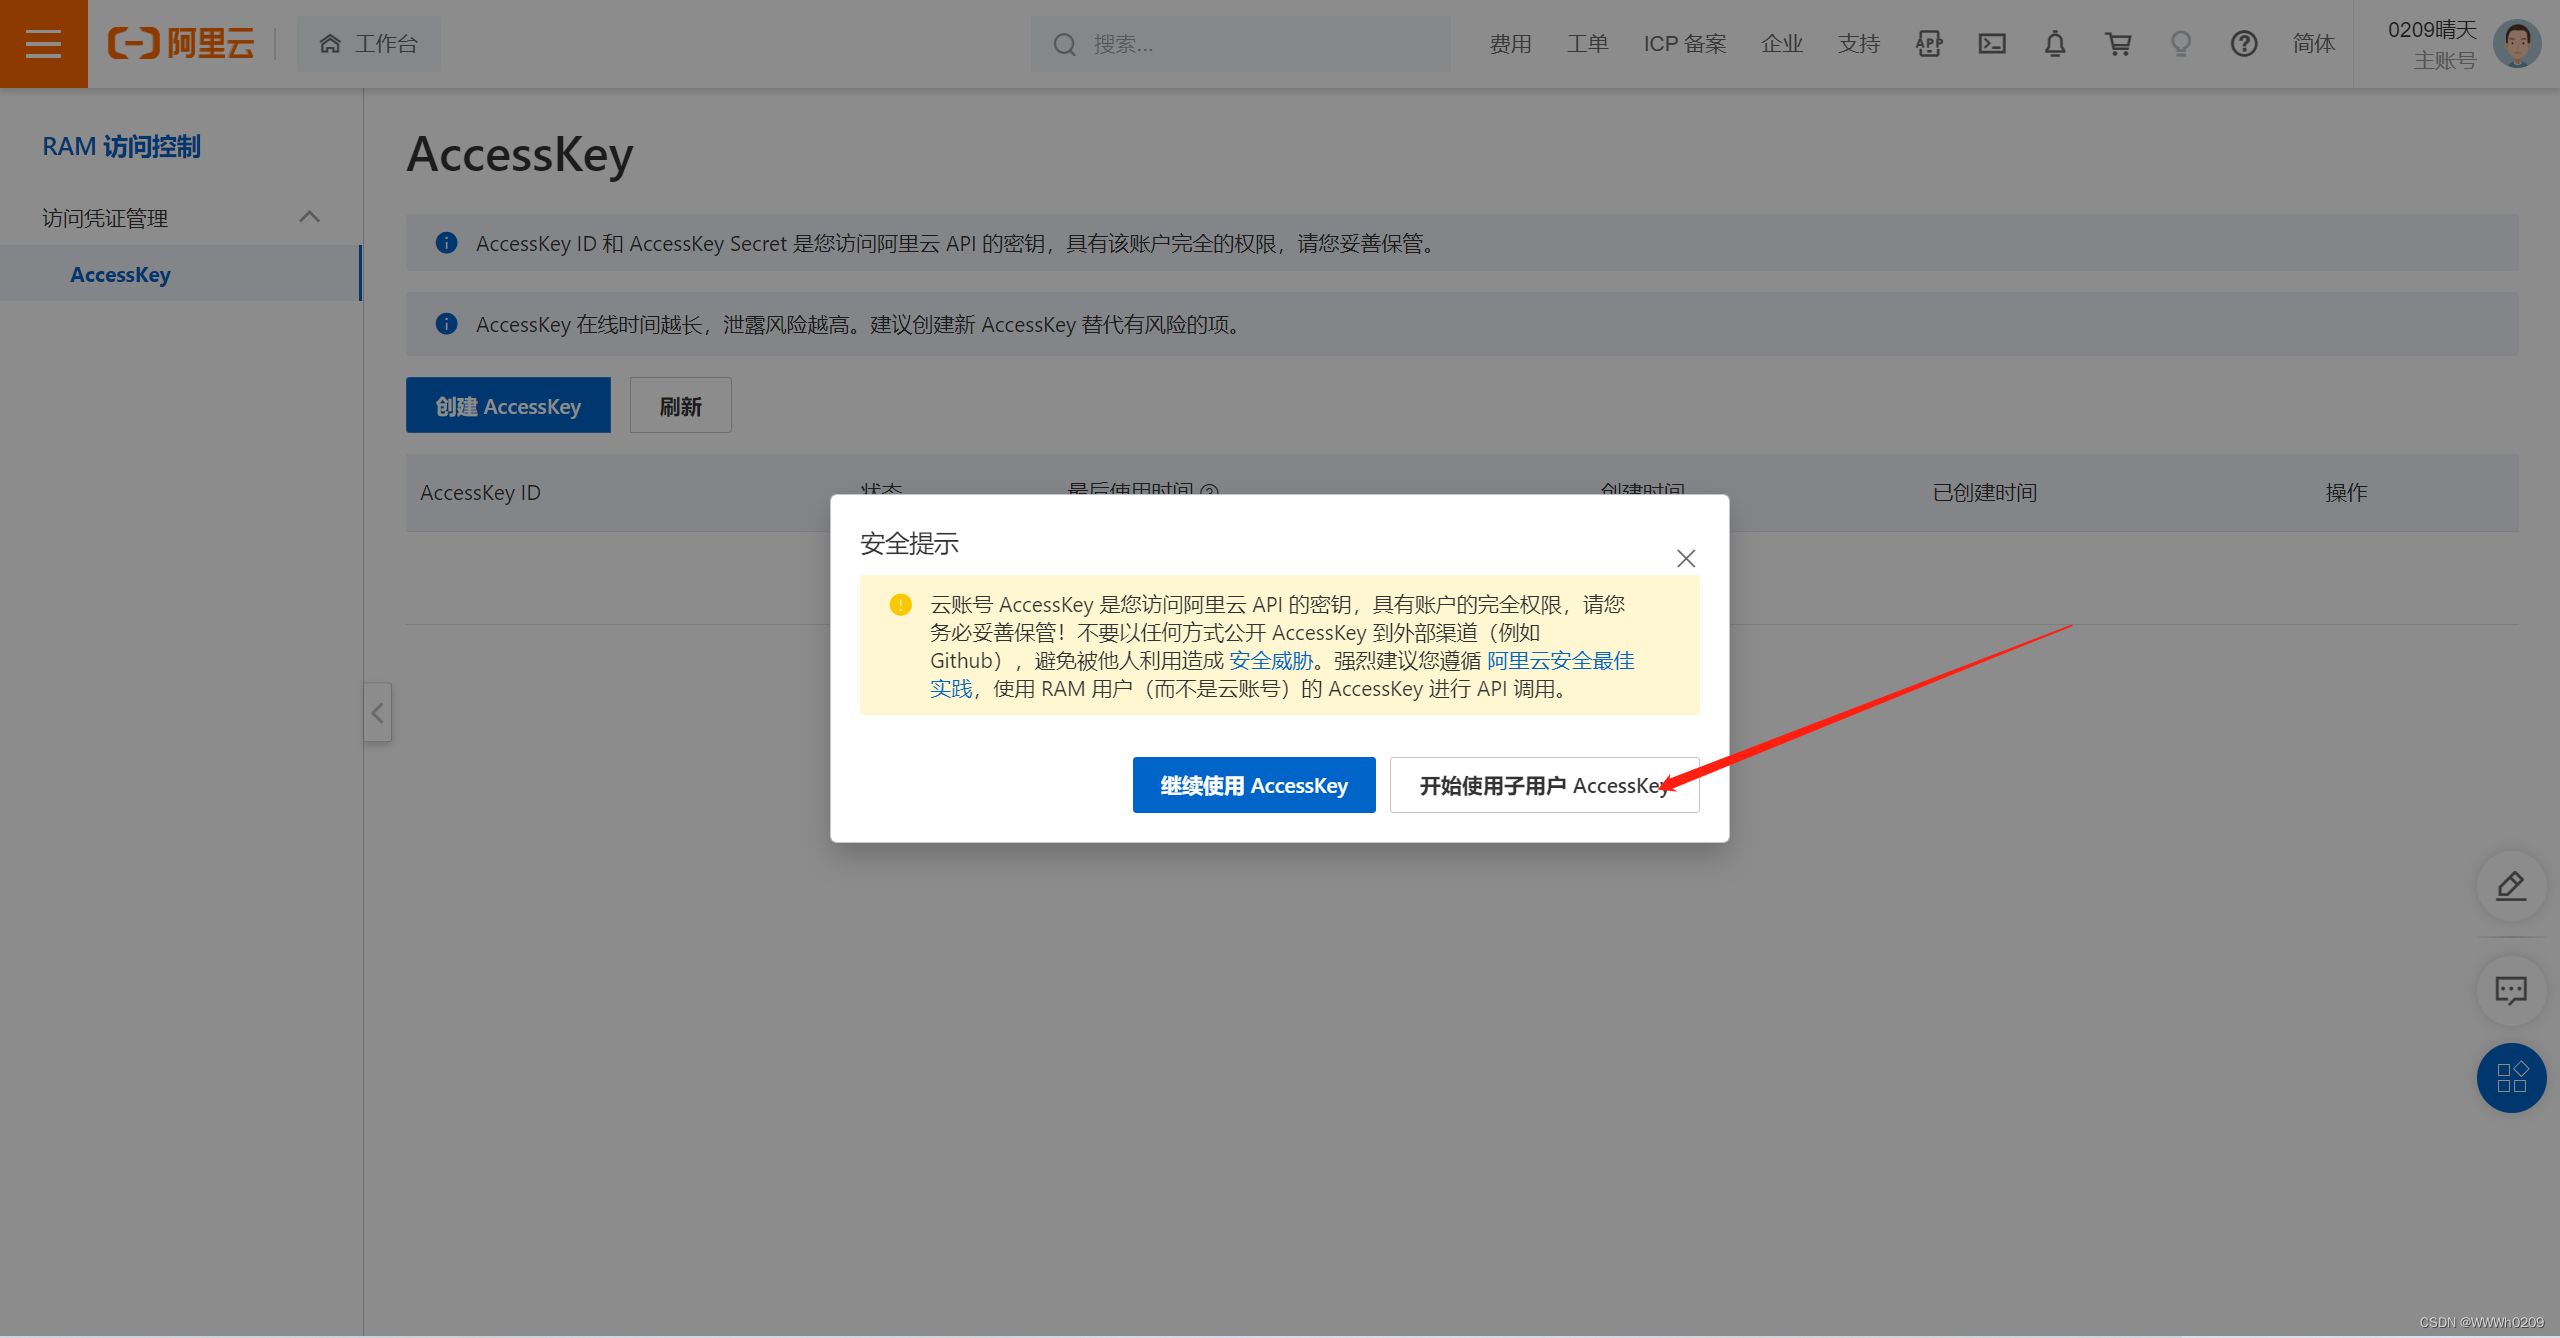Open the help question-mark icon
This screenshot has width=2560, height=1338.
[2244, 44]
